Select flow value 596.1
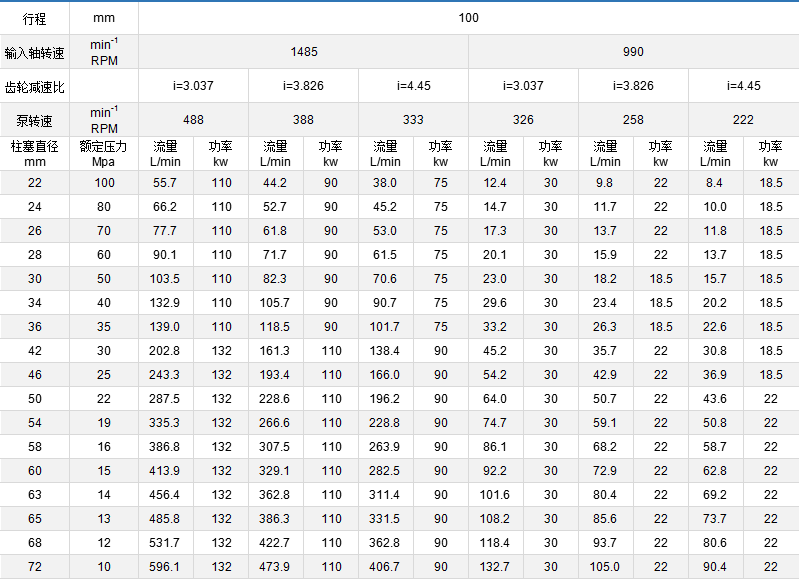 165,567
